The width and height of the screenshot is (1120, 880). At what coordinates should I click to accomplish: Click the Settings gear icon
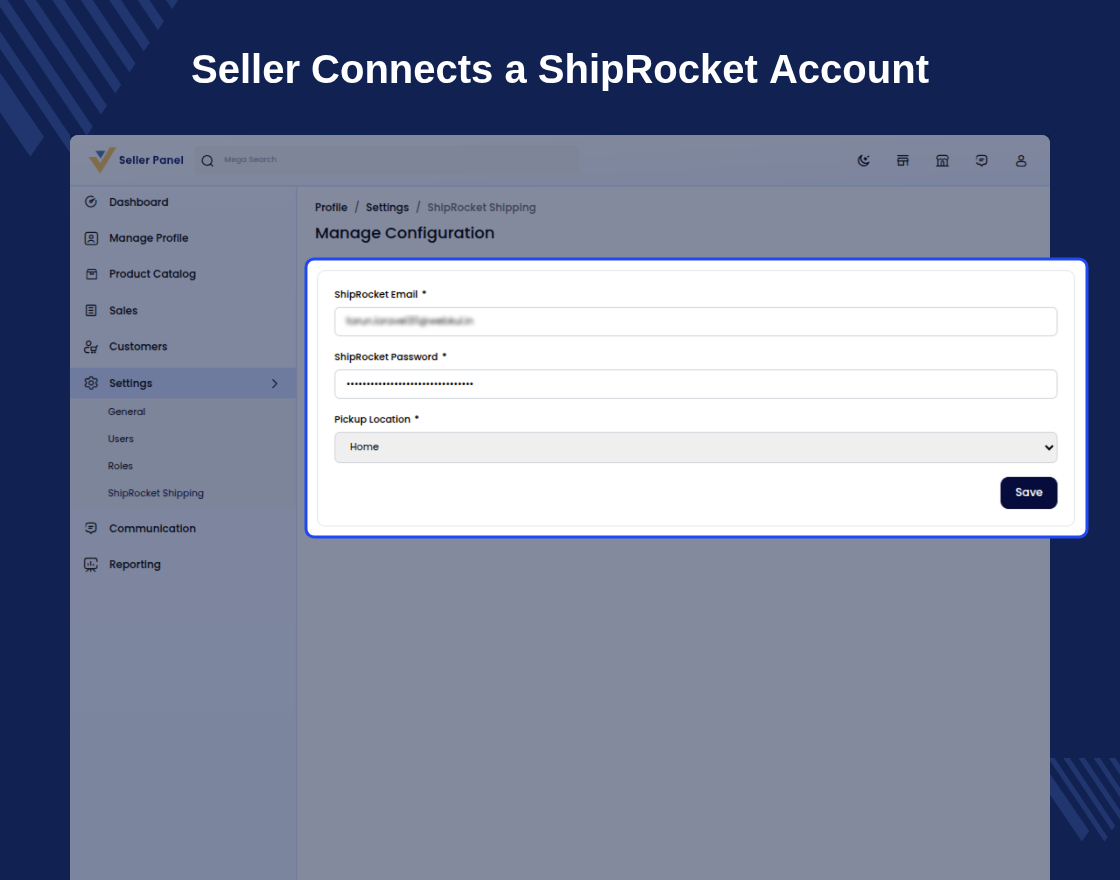coord(91,383)
